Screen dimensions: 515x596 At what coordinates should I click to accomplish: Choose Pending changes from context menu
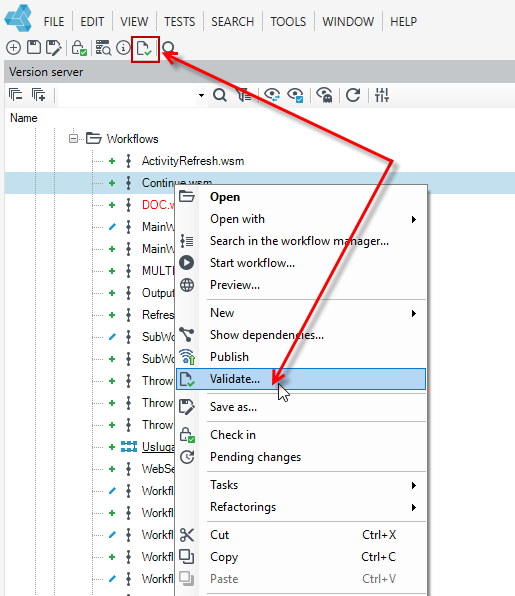pyautogui.click(x=301, y=457)
